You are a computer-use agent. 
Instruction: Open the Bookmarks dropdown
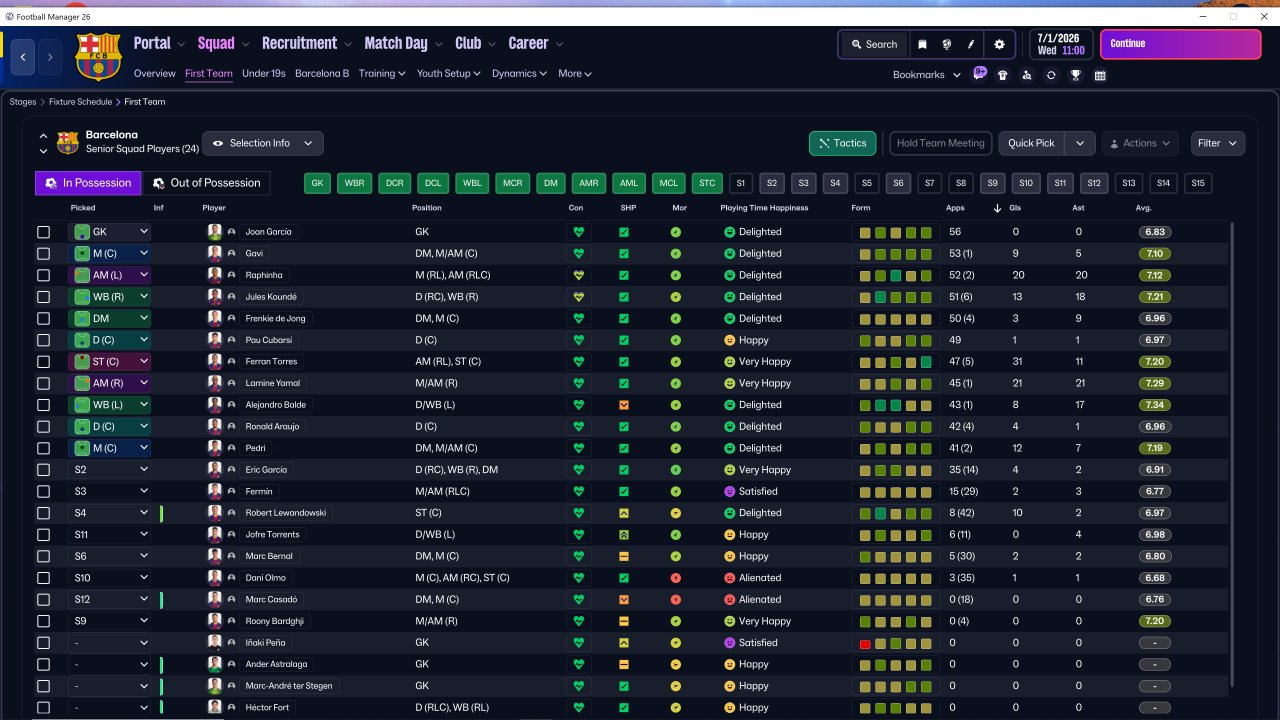(927, 75)
